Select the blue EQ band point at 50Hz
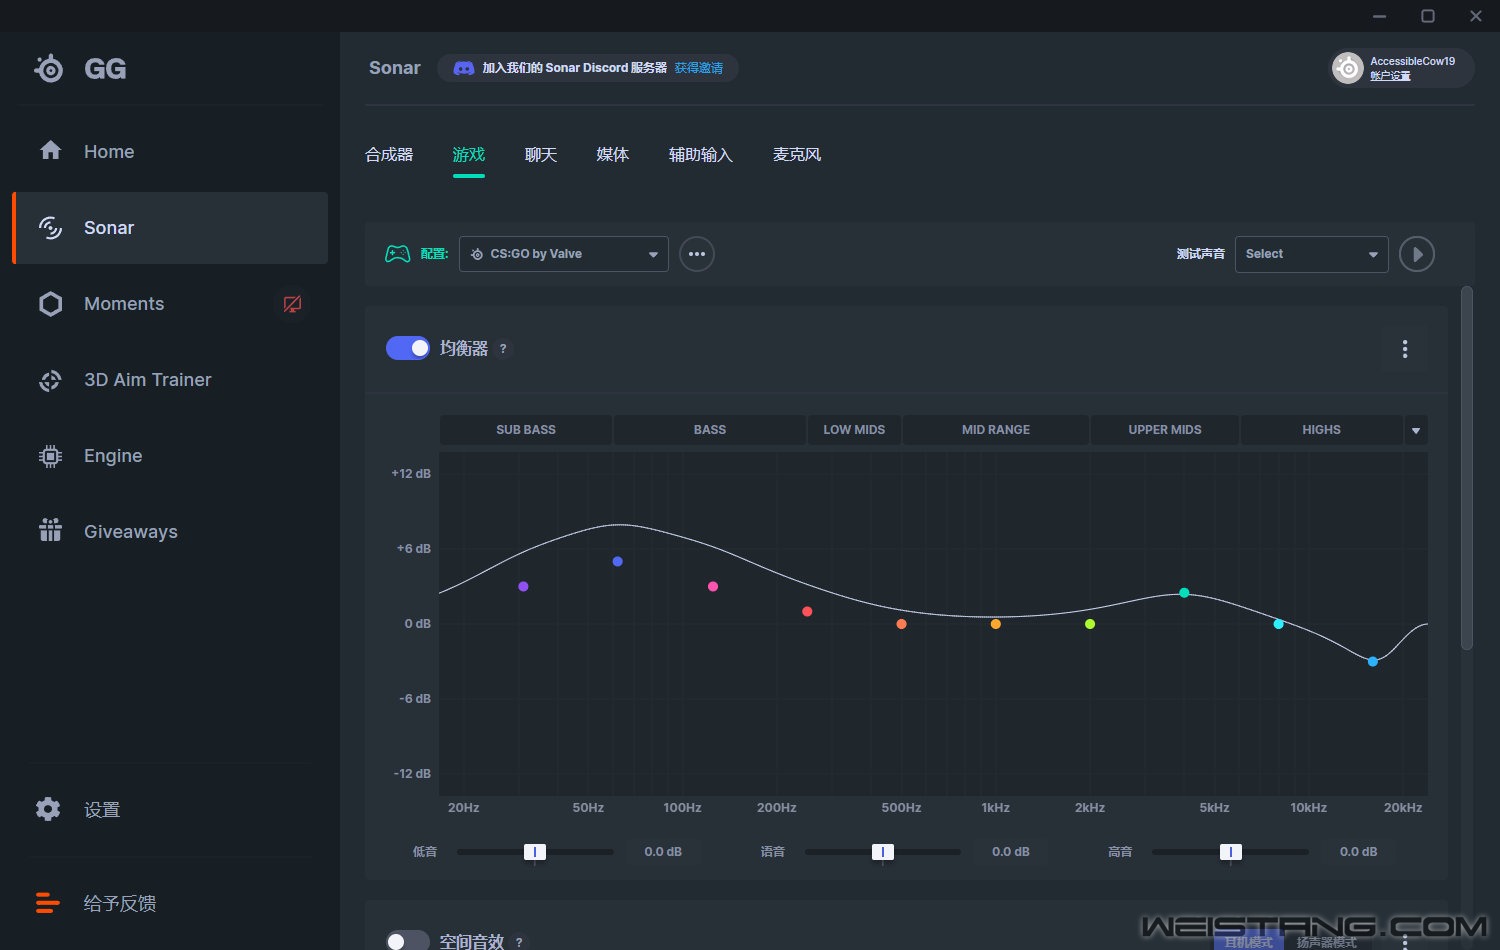Screen dimensions: 1500x950 tap(618, 561)
